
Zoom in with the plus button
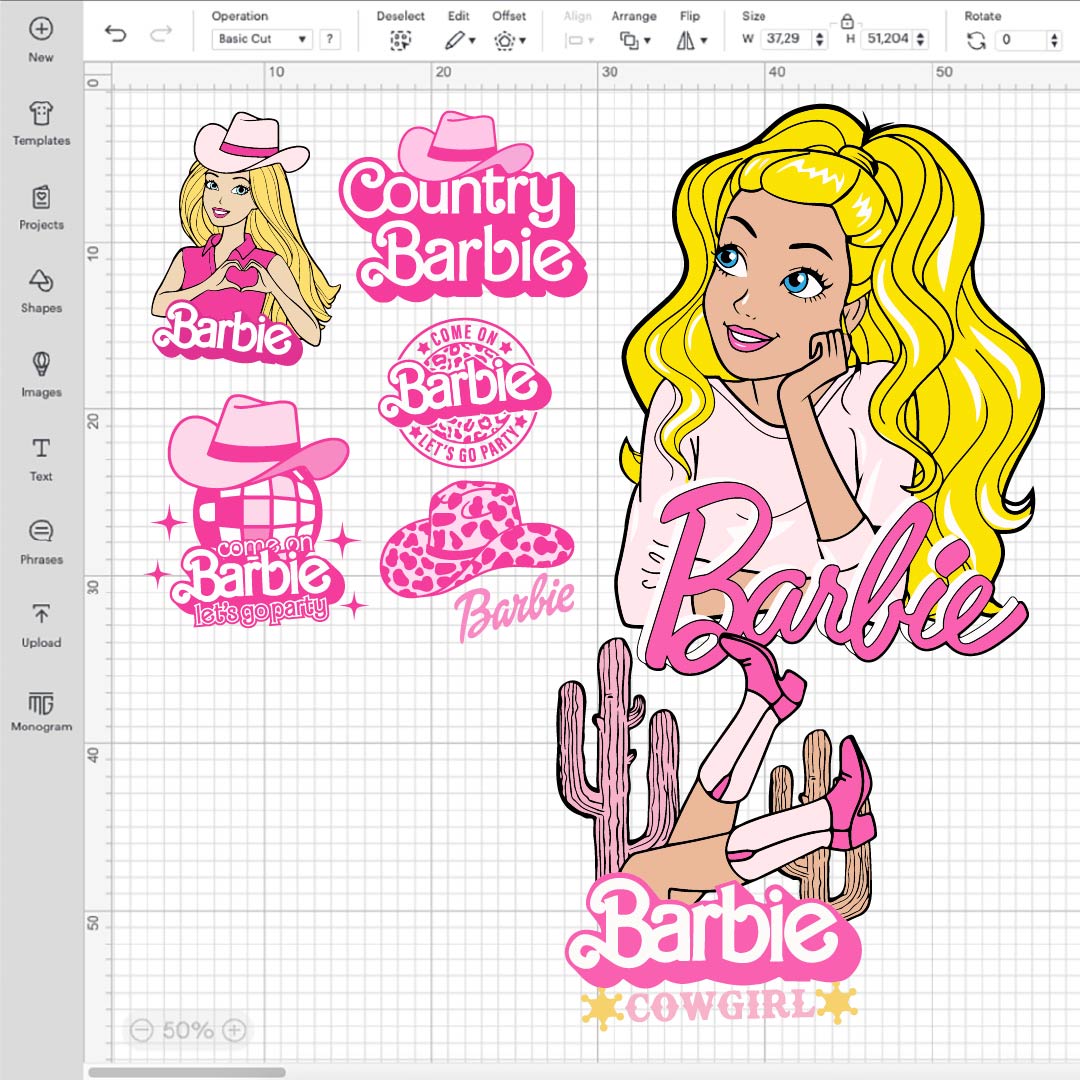pos(235,1030)
